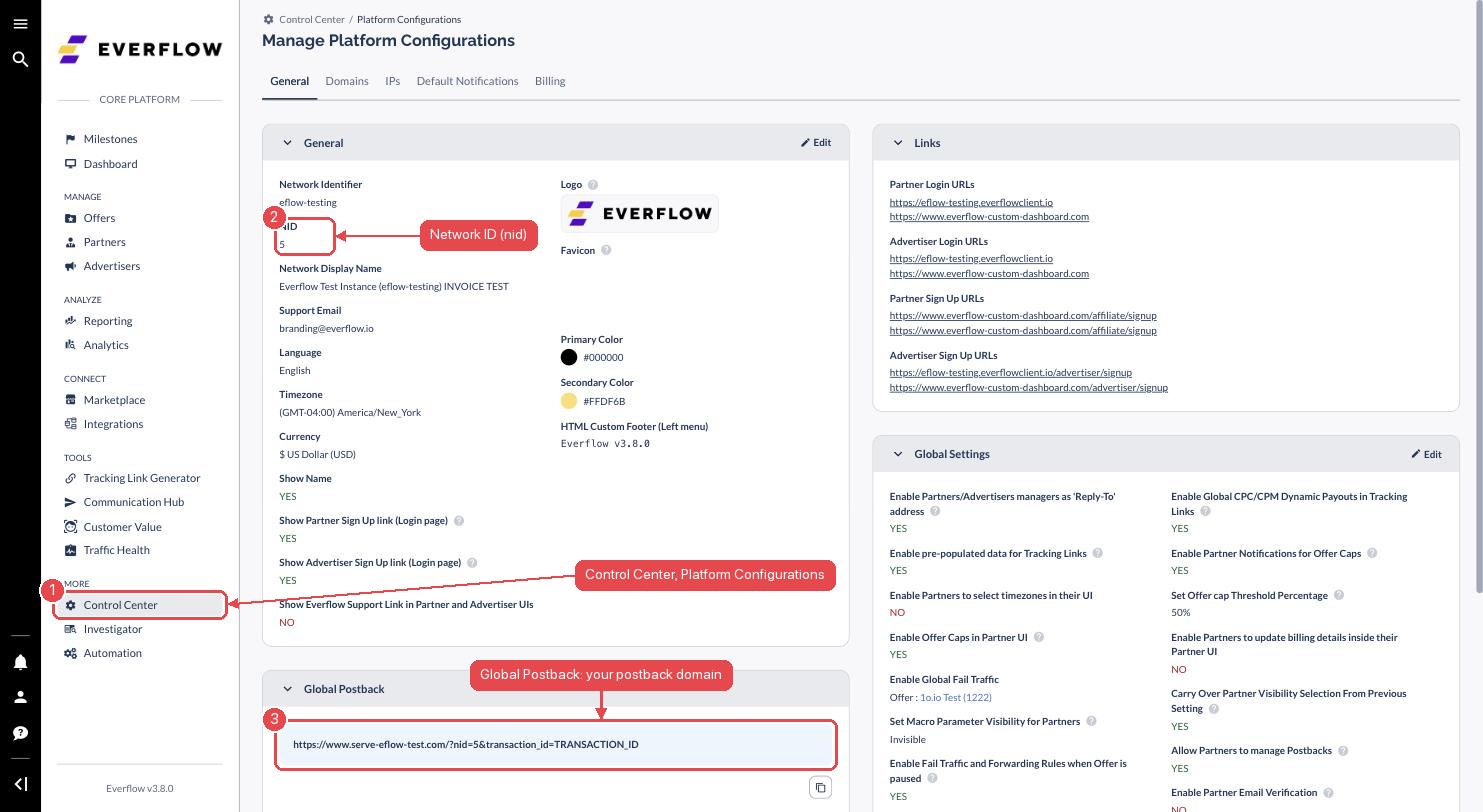Click help icon for Show Partner Sign Up link
The width and height of the screenshot is (1483, 812).
[459, 521]
